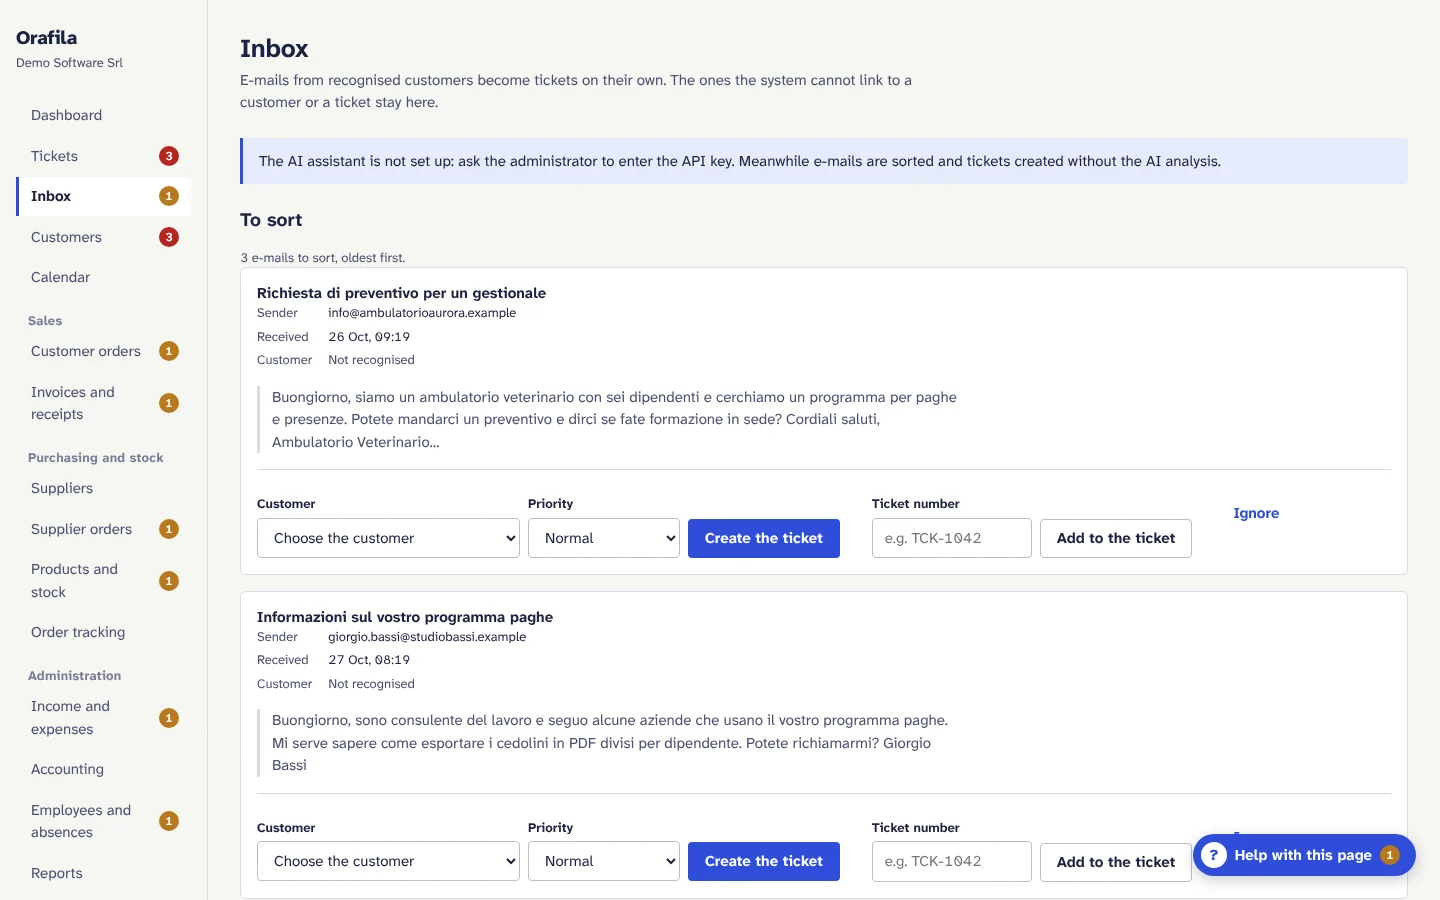The height and width of the screenshot is (900, 1440).
Task: Open Income and expenses
Action: pos(104,718)
